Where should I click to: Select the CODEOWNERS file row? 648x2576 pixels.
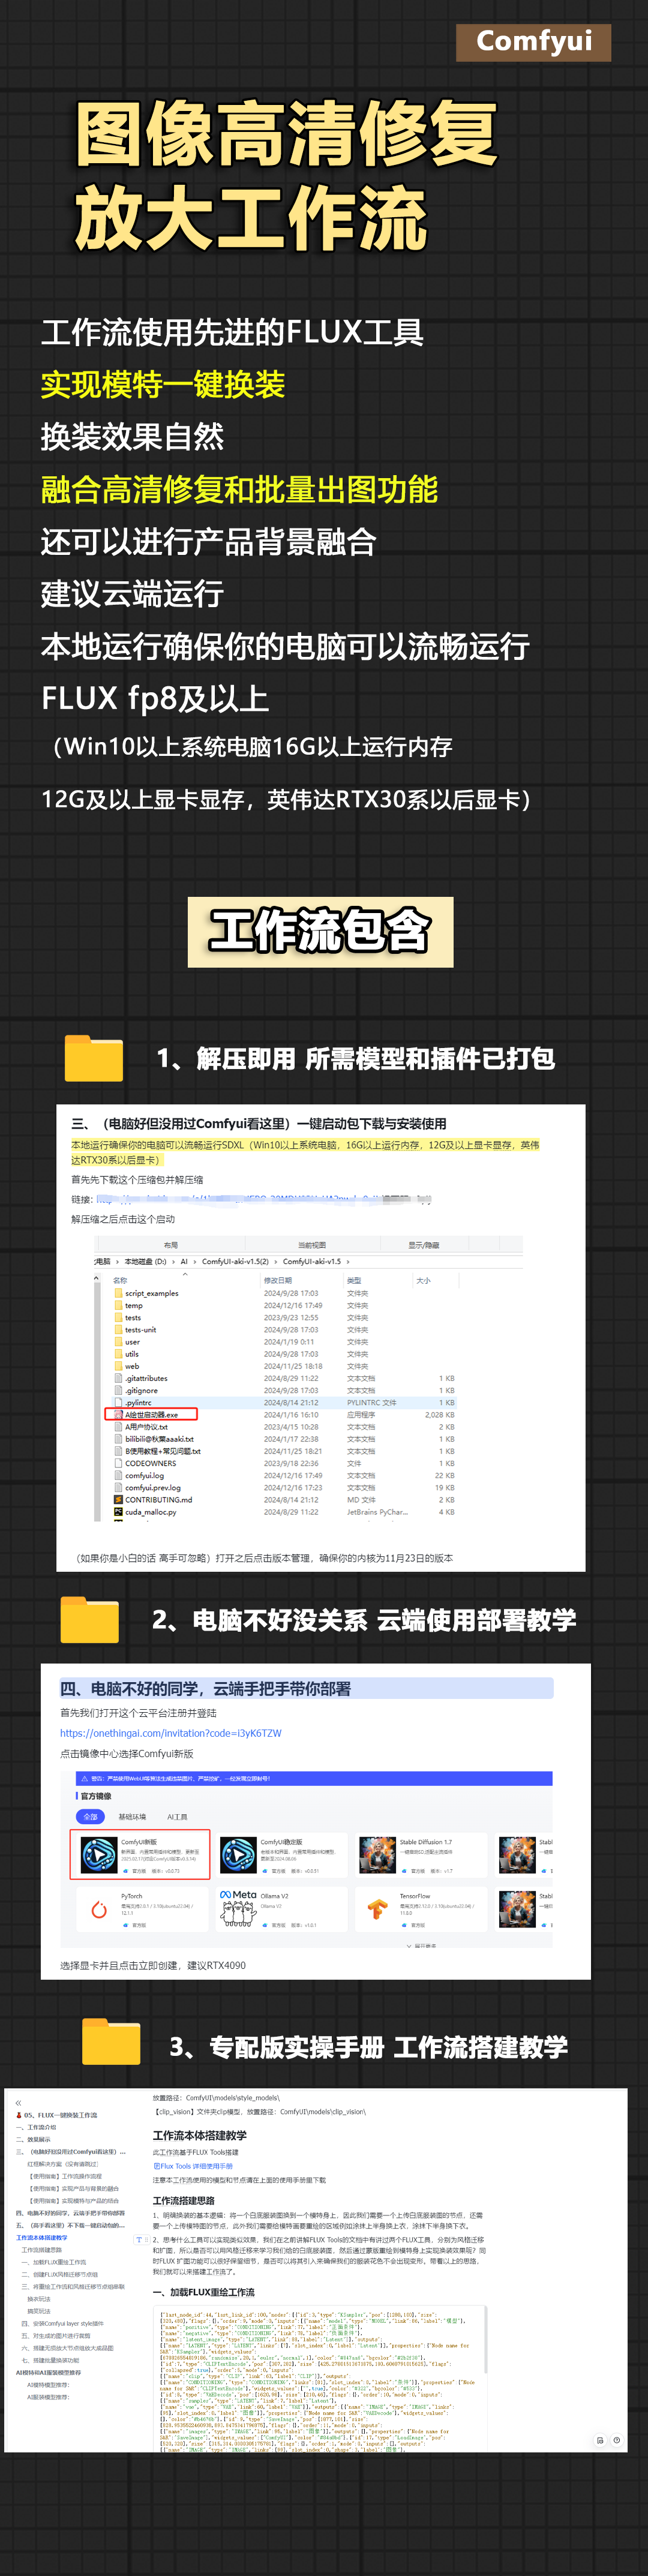coord(283,1463)
